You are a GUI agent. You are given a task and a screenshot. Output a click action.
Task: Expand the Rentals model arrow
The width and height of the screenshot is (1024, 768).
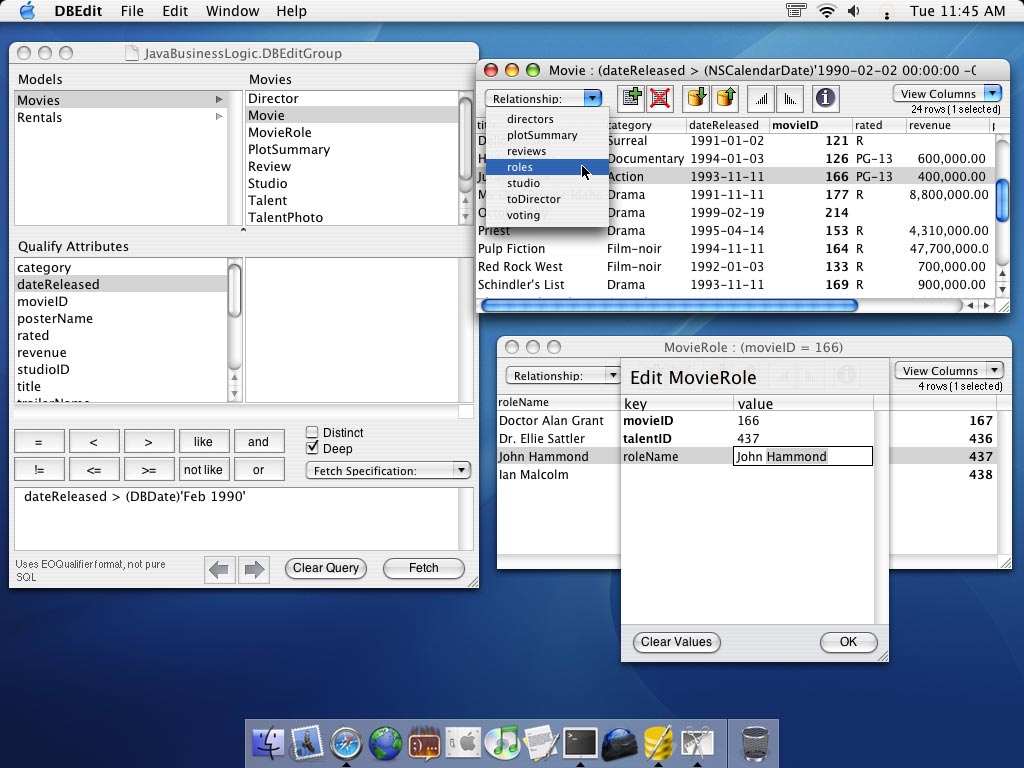(x=219, y=117)
